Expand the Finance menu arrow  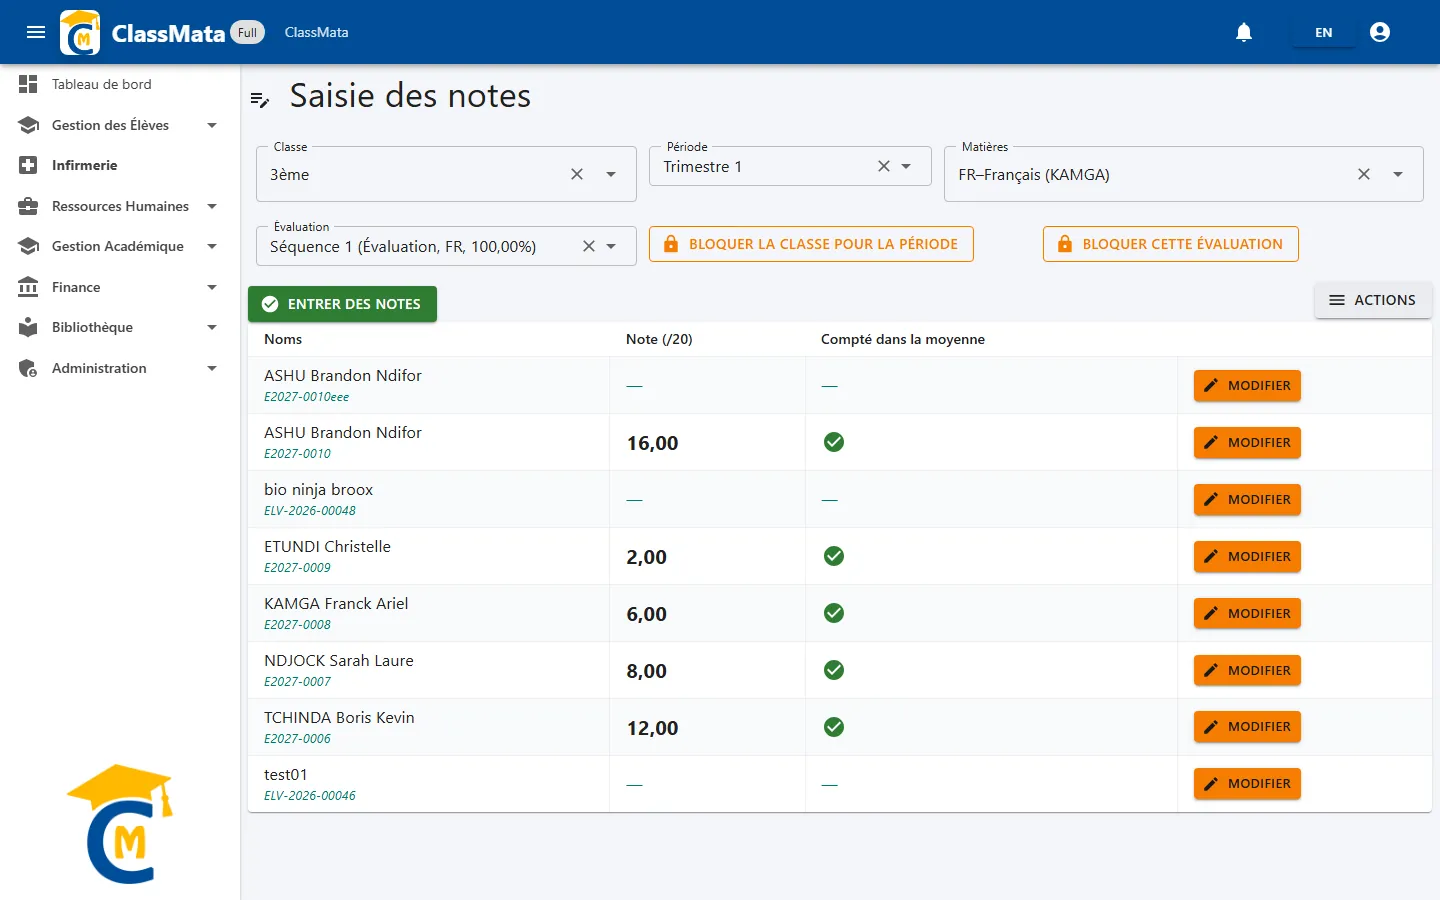212,287
